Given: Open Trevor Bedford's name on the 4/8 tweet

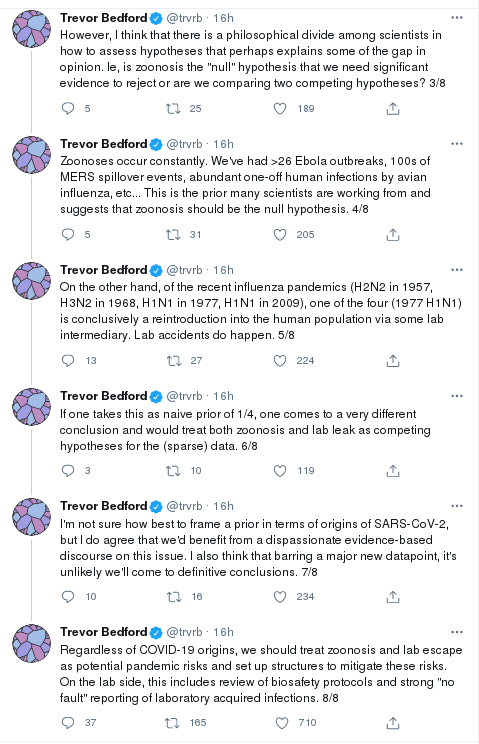Looking at the screenshot, I should tap(103, 144).
